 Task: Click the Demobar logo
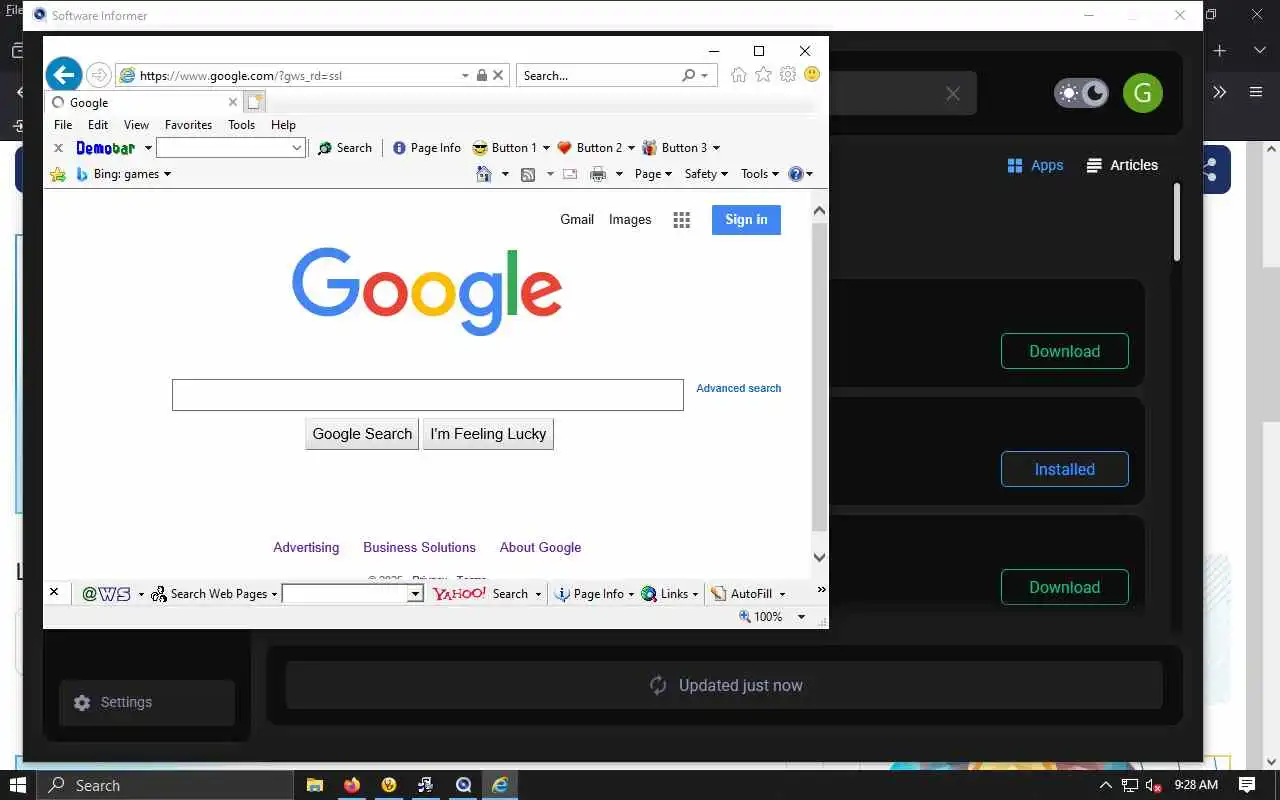(105, 148)
